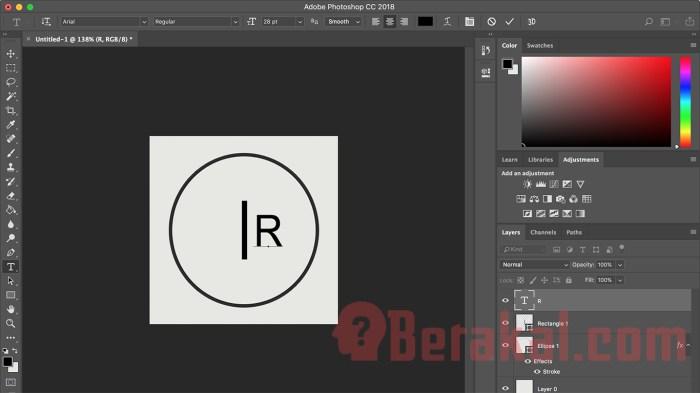This screenshot has height=393, width=700.
Task: Toggle visibility of the Stroke effect
Action: click(538, 372)
